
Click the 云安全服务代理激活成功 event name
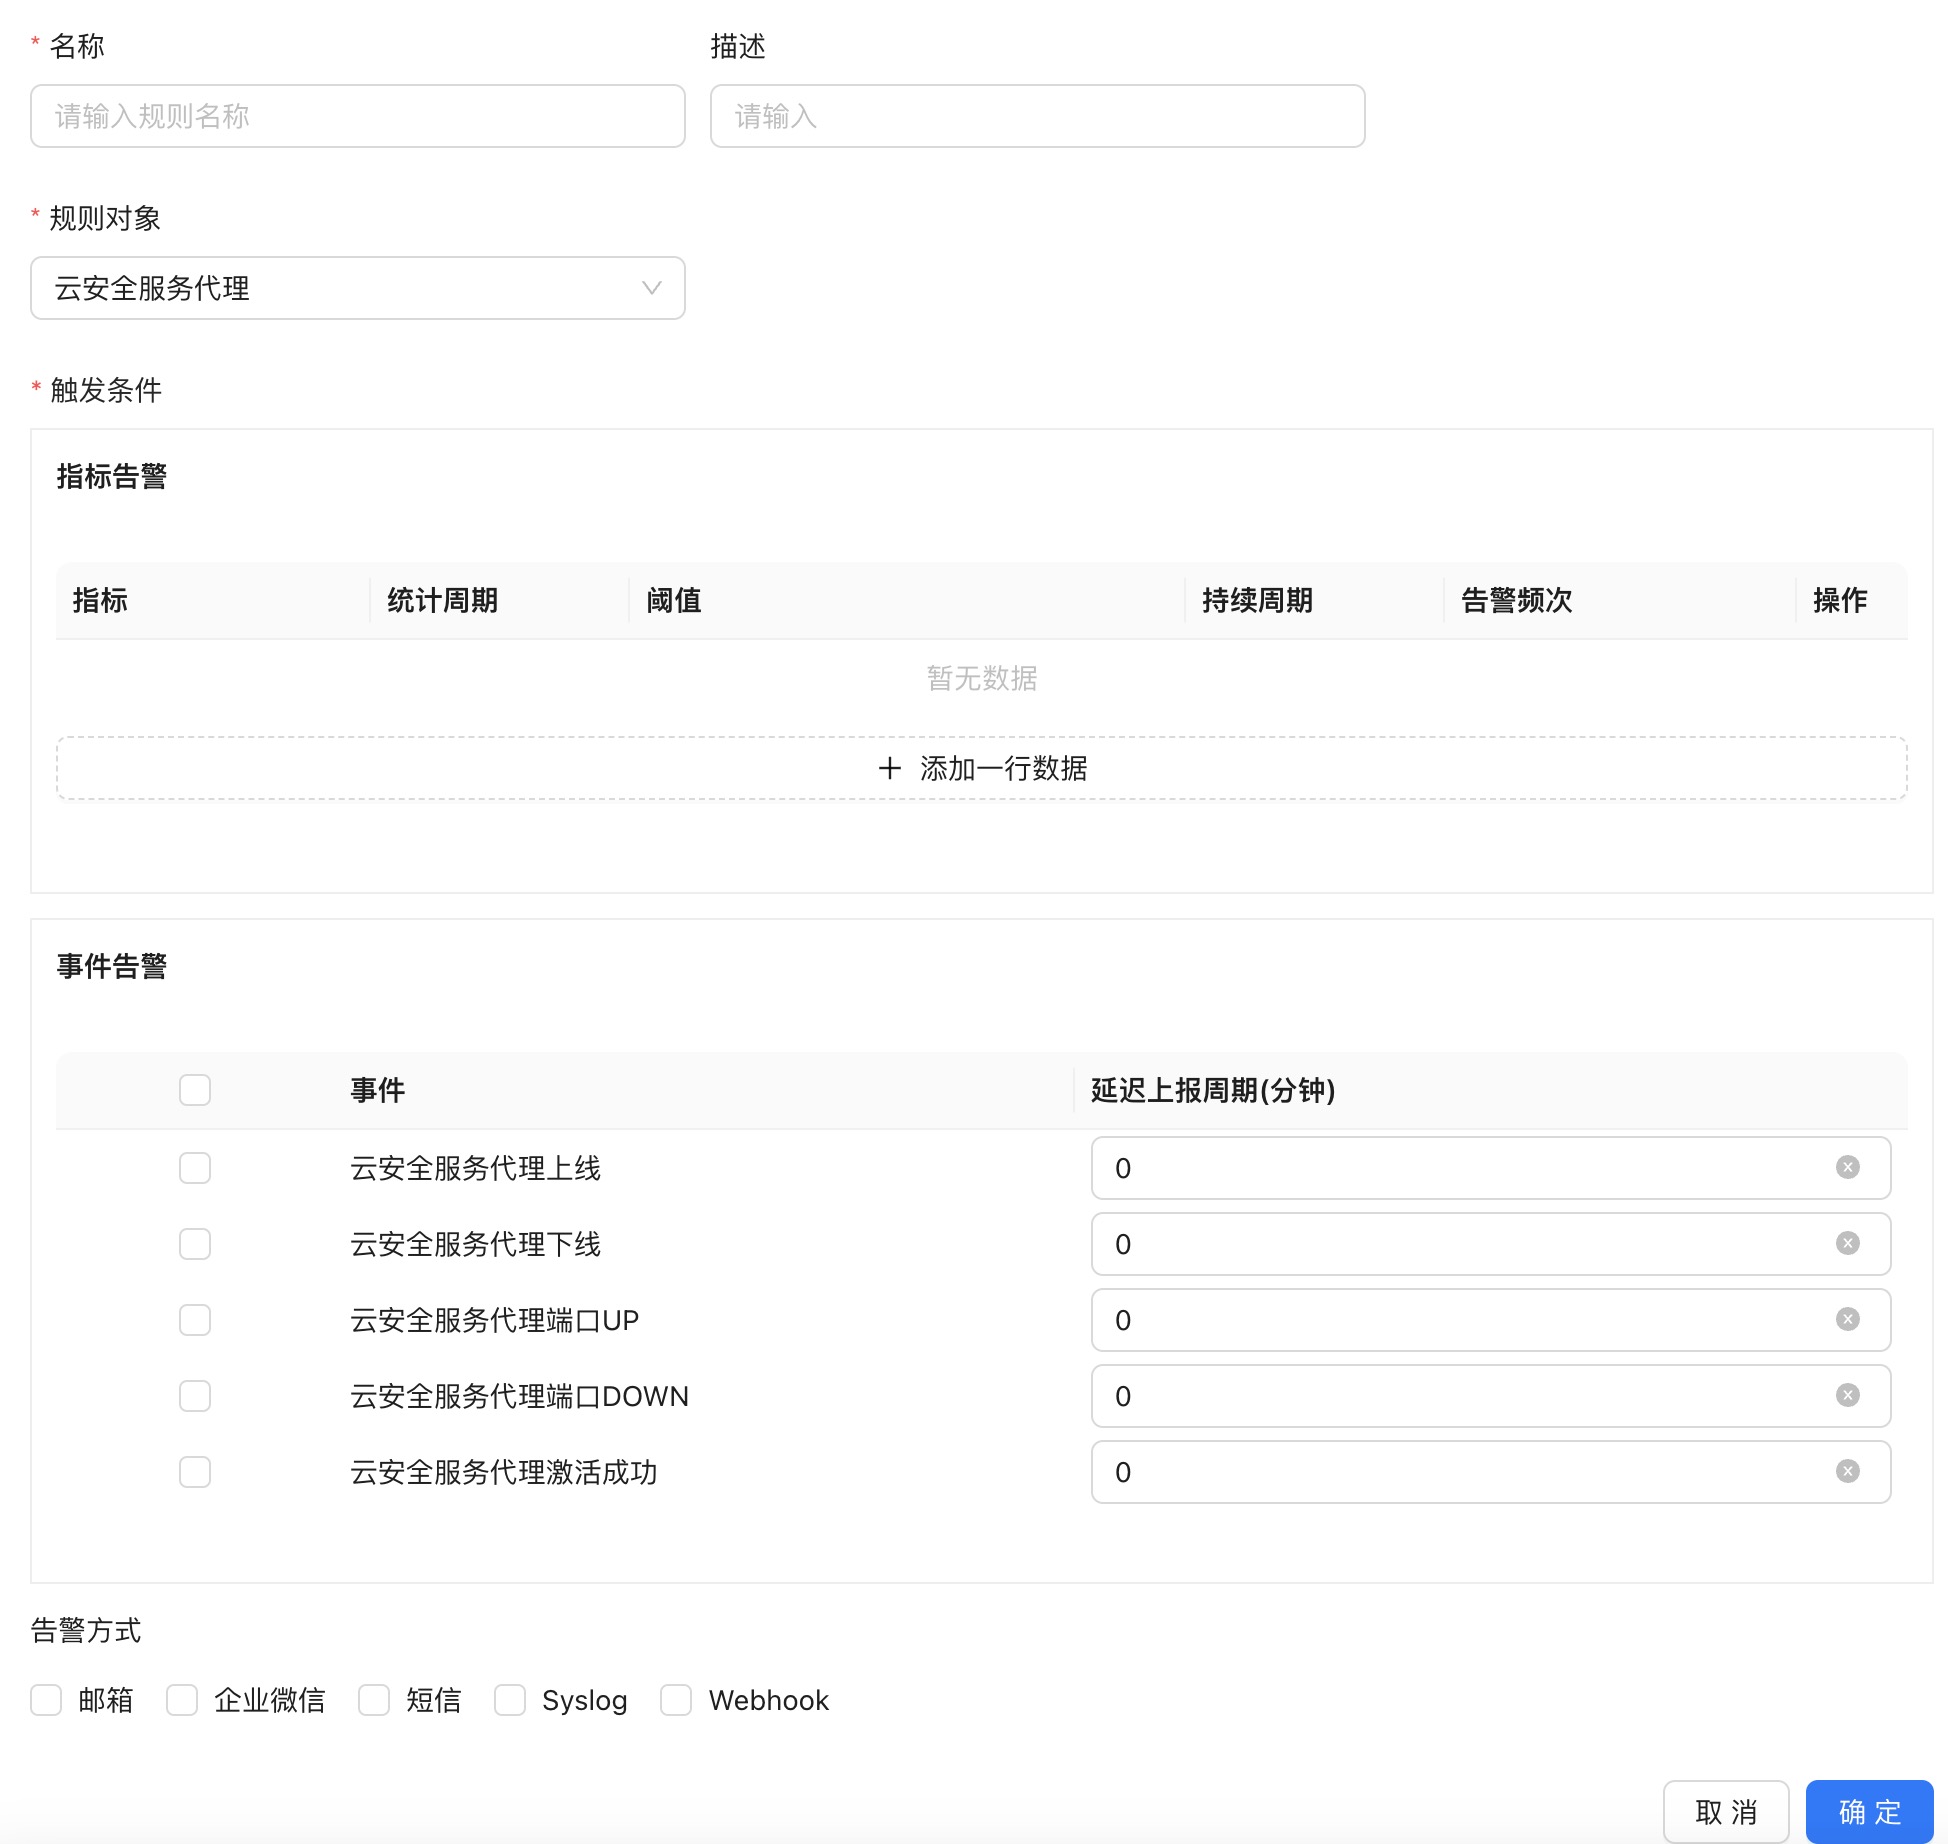(503, 1471)
